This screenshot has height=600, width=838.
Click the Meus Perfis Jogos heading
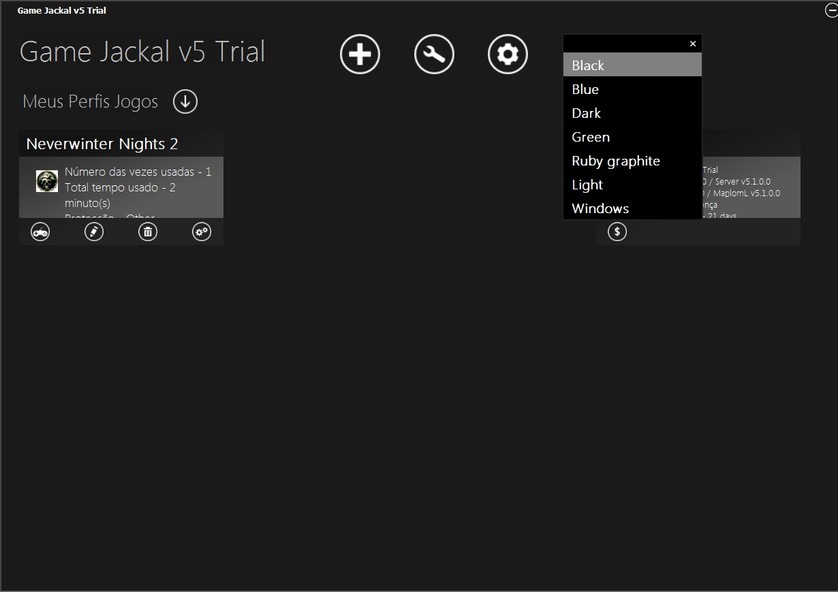pyautogui.click(x=90, y=102)
